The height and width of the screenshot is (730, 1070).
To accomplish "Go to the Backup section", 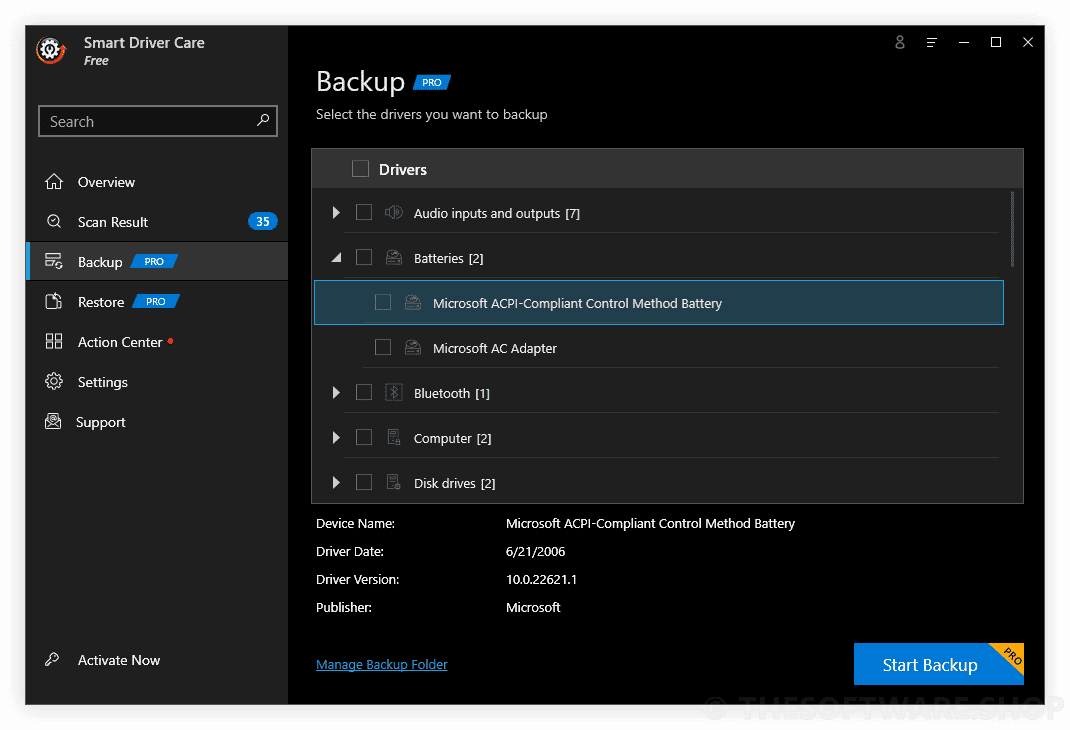I will [157, 261].
